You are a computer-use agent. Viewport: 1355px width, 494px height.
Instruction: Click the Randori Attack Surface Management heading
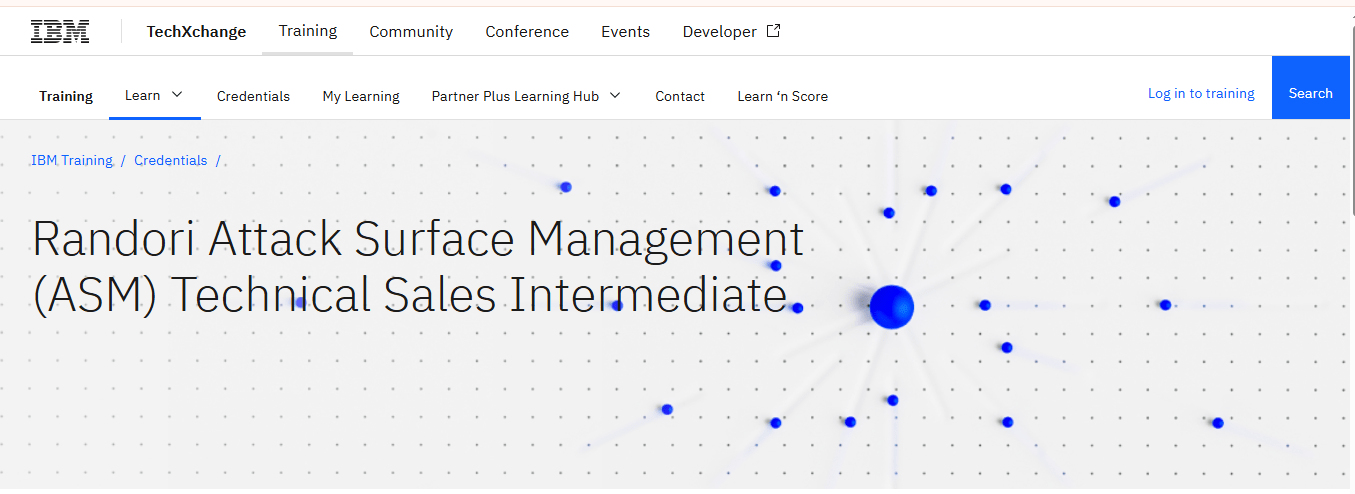tap(418, 267)
